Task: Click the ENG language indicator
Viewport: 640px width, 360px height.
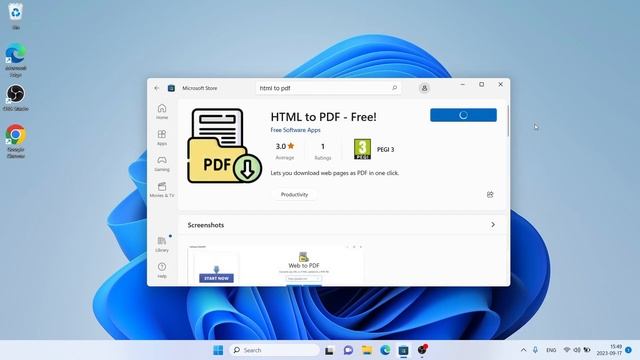Action: pos(551,350)
